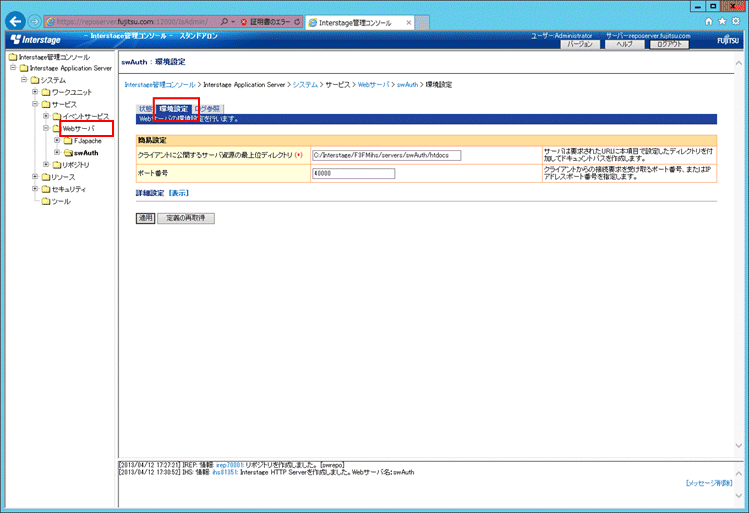Click the 適用 button
The width and height of the screenshot is (749, 513).
146,217
